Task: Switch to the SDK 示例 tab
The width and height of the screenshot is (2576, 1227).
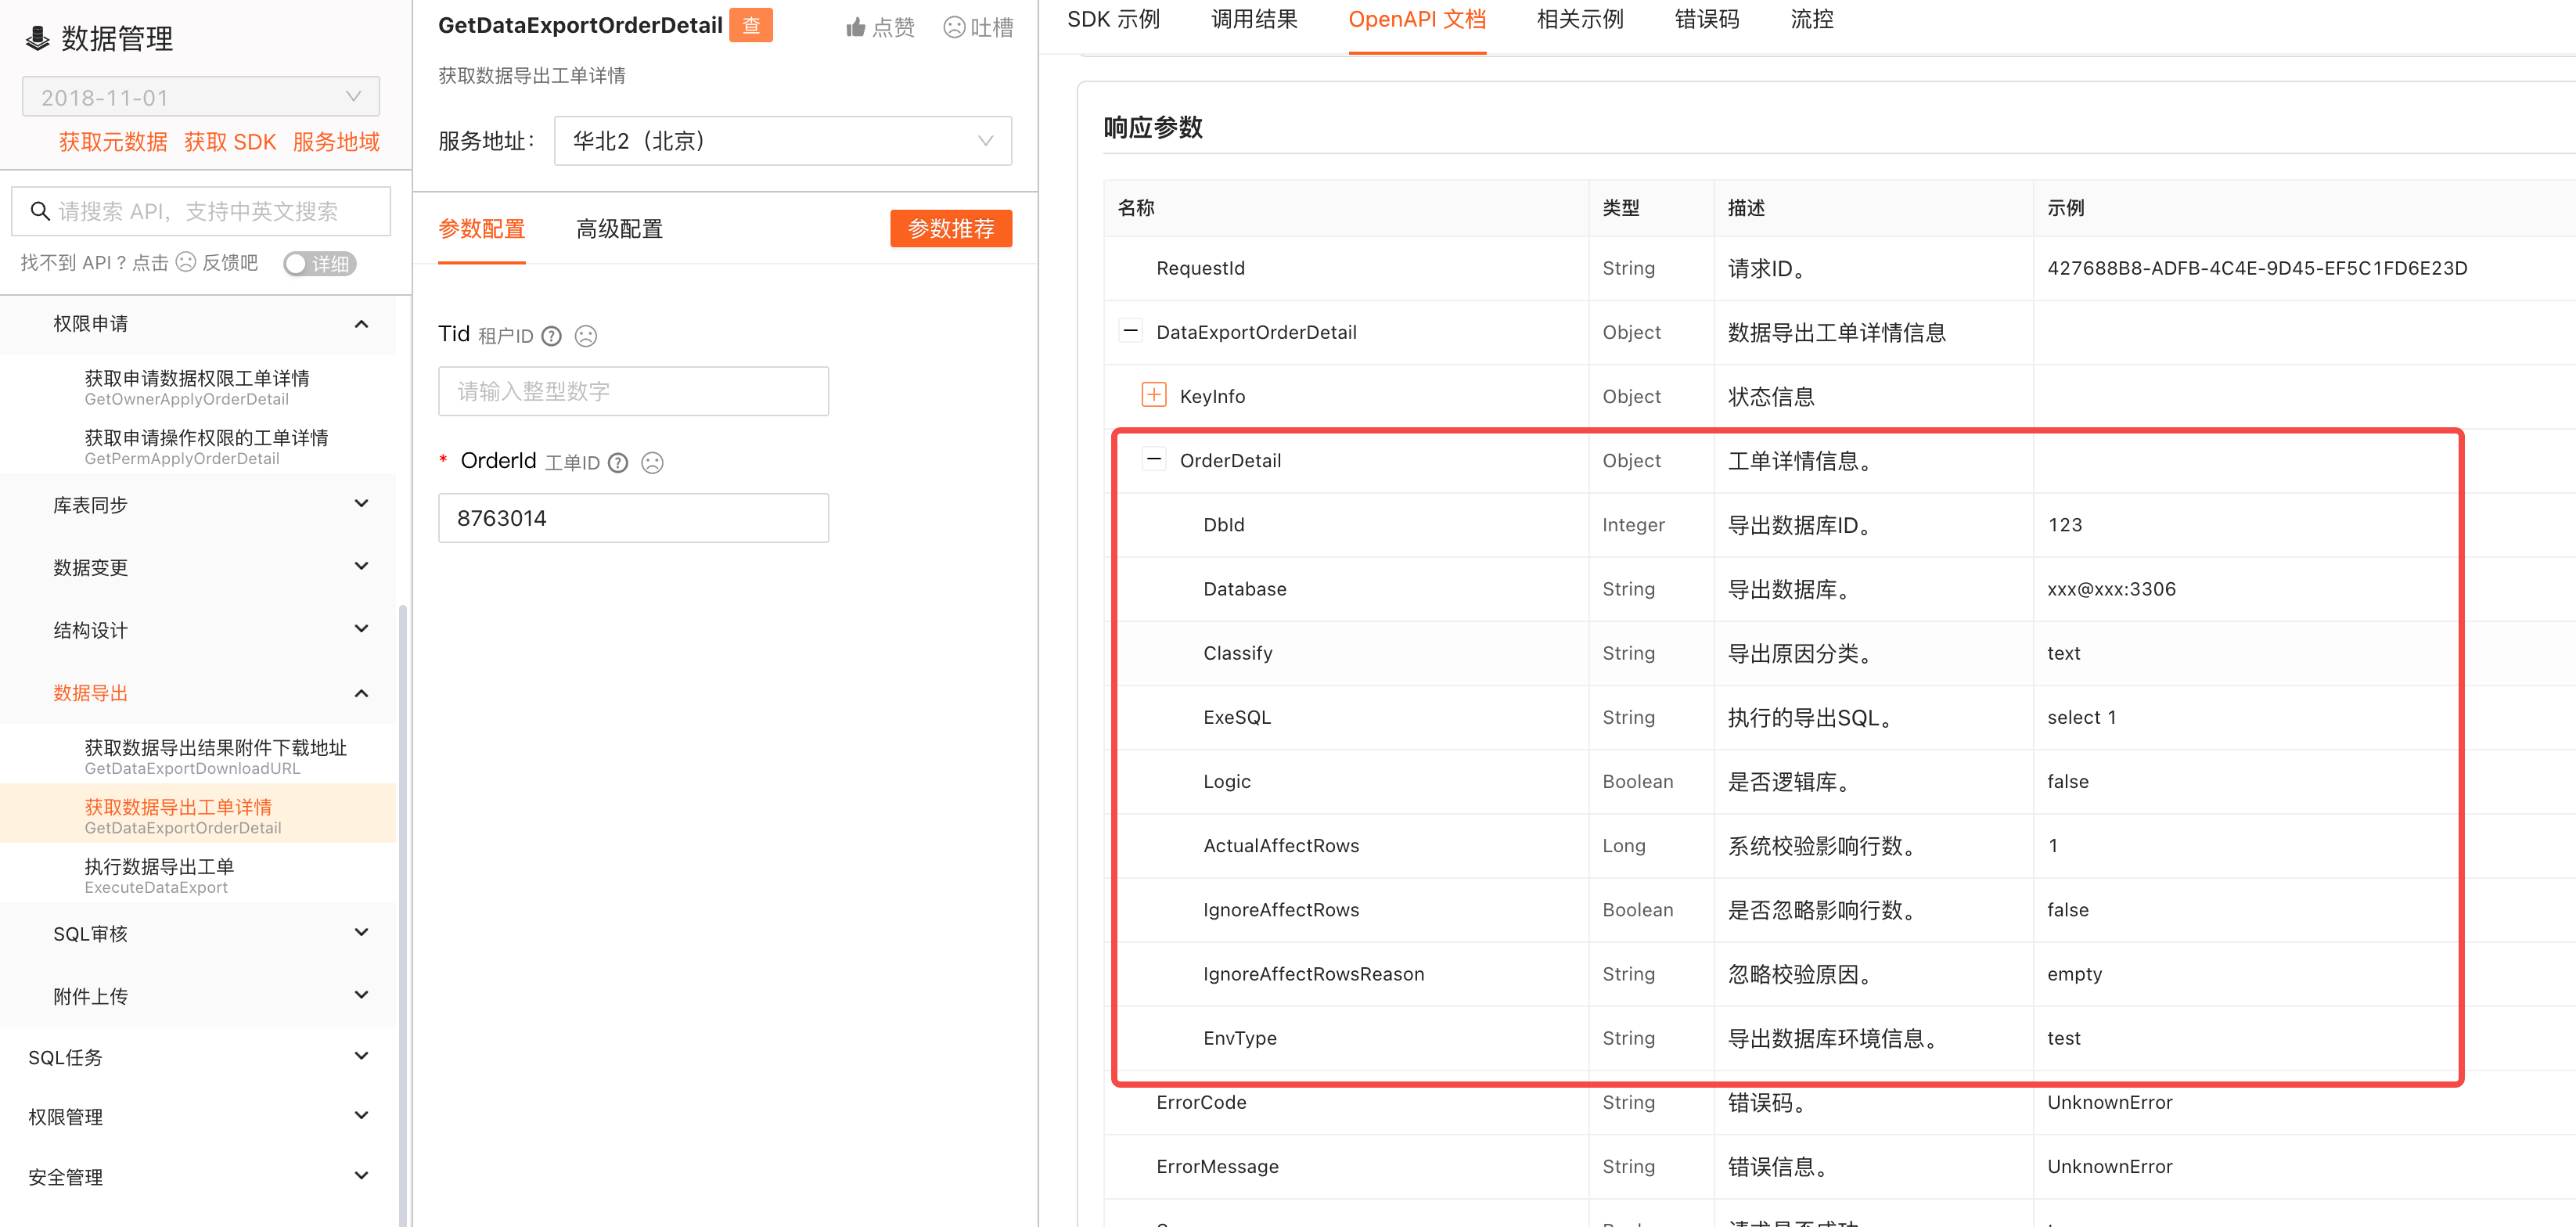Action: coord(1113,19)
